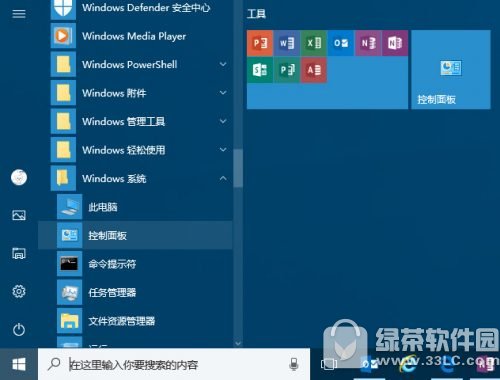The image size is (500, 380).
Task: Open the green Excel tile
Action: click(314, 43)
